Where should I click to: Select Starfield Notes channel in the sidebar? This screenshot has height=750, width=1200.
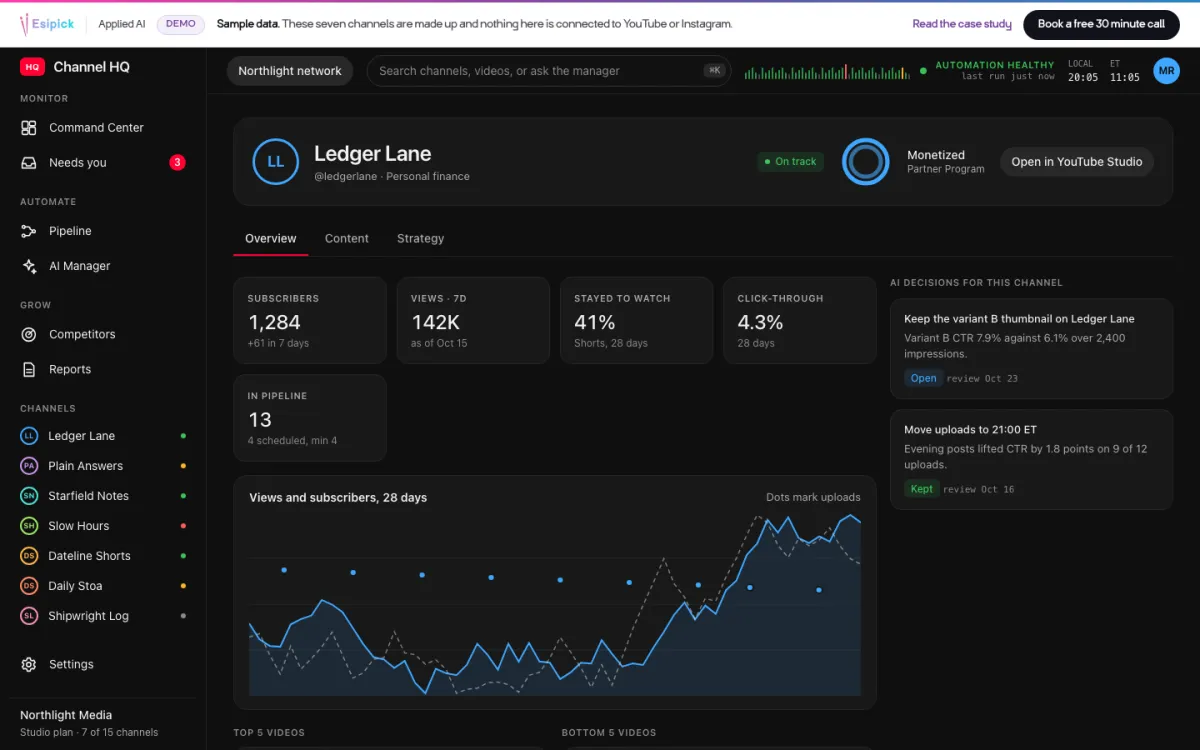tap(103, 496)
